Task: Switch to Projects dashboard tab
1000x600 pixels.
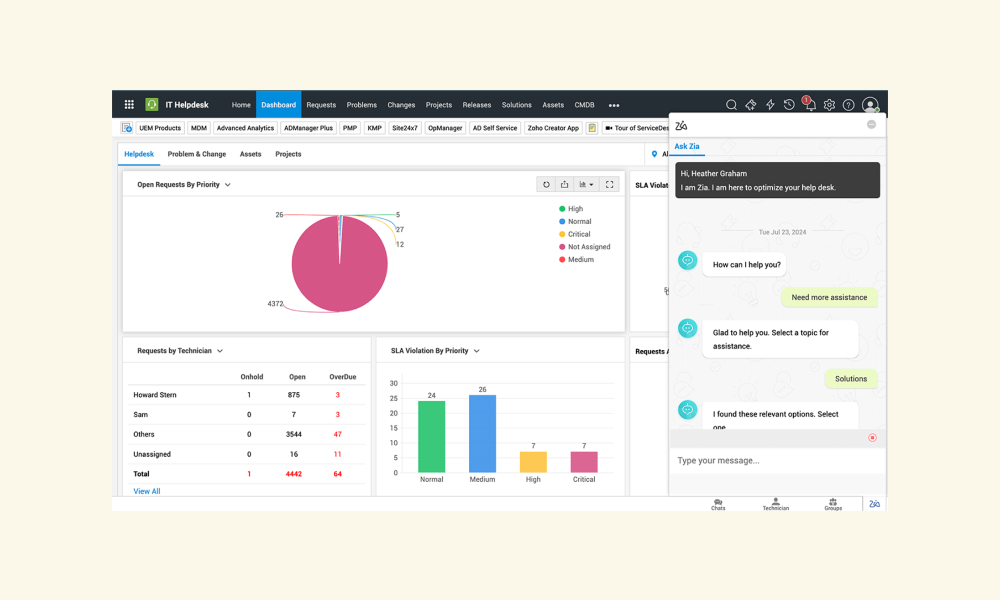Action: coord(288,154)
